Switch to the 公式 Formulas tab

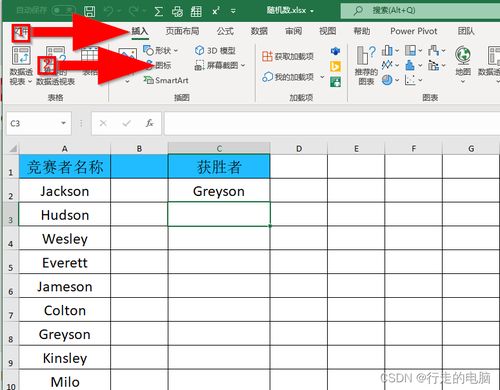(x=225, y=31)
